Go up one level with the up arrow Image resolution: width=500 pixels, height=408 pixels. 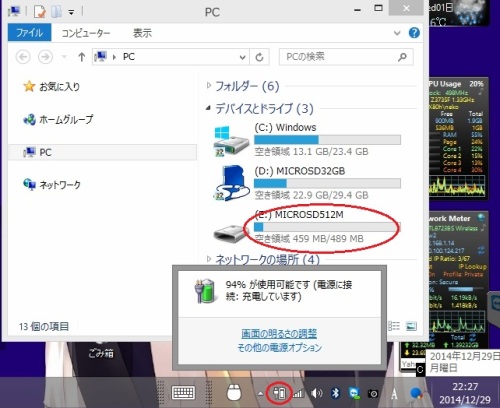(82, 57)
